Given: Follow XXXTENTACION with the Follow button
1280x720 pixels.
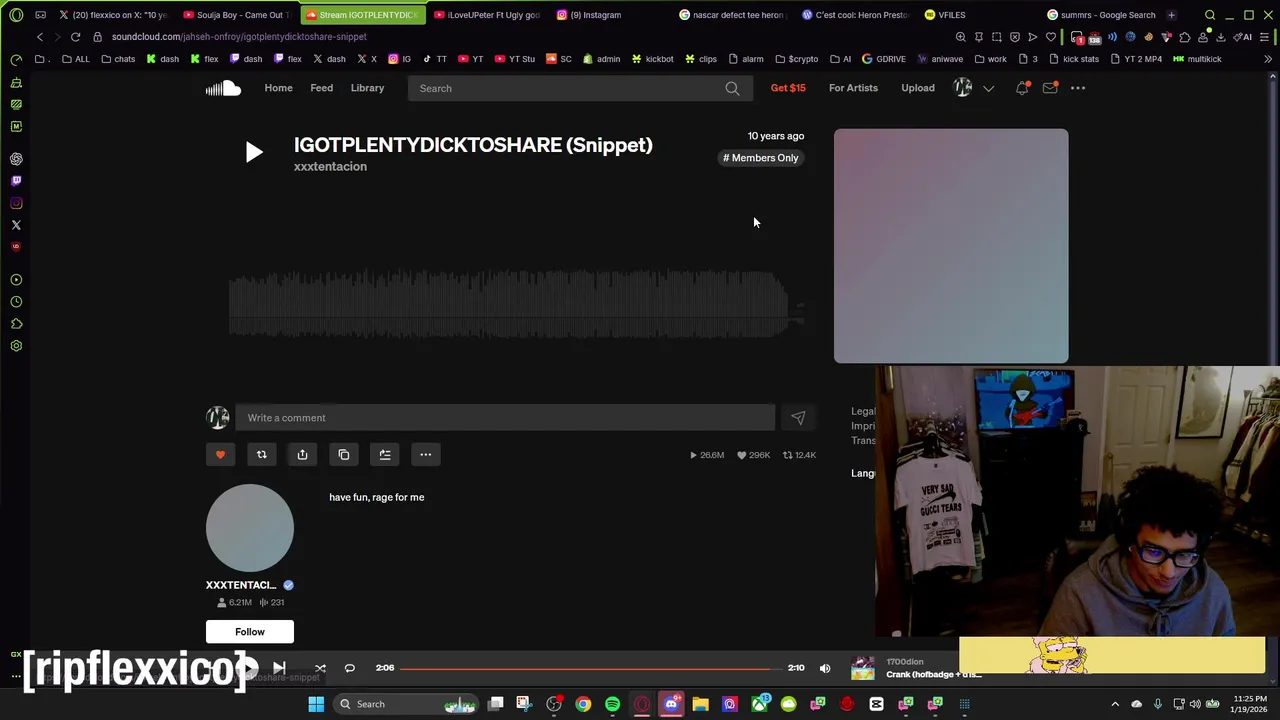Looking at the screenshot, I should (250, 632).
